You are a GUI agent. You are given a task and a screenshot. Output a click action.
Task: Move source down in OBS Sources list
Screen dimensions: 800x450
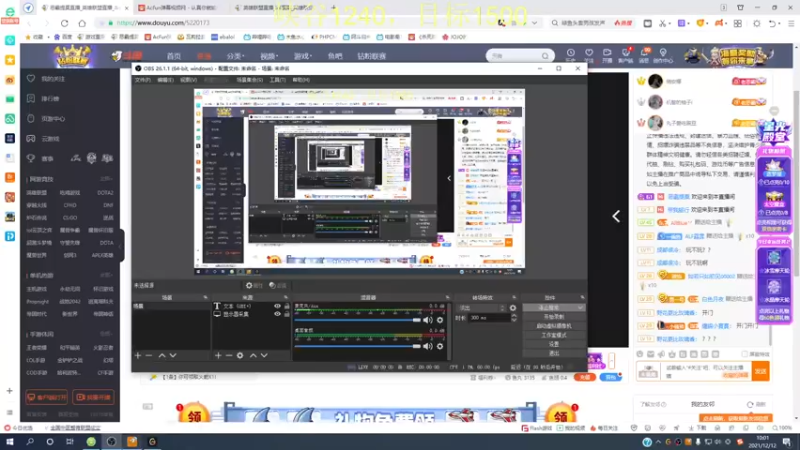[x=264, y=355]
